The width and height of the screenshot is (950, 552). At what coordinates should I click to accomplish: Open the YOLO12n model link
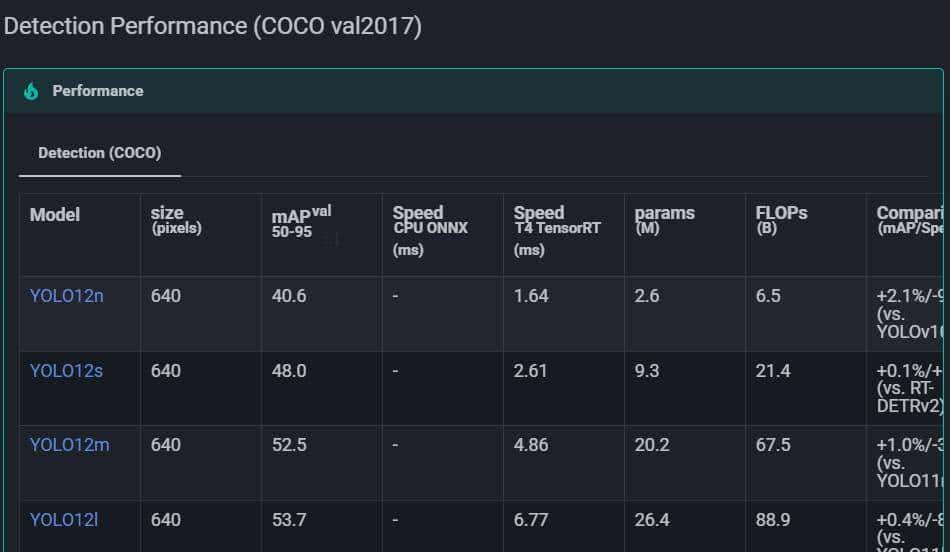coord(66,296)
